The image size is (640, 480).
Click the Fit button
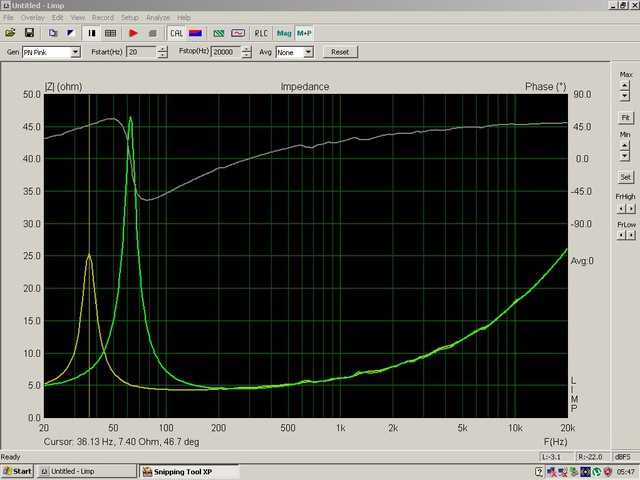coord(625,118)
